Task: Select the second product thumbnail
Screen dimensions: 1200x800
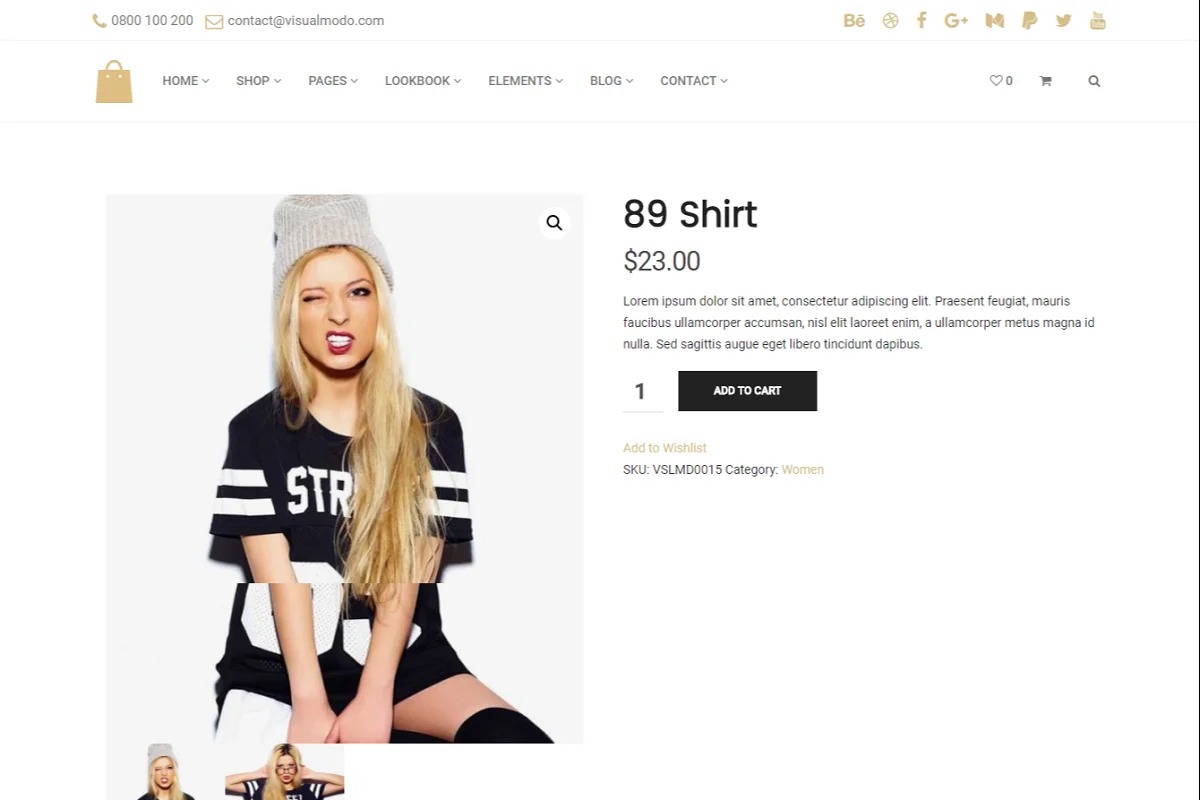Action: pos(284,772)
